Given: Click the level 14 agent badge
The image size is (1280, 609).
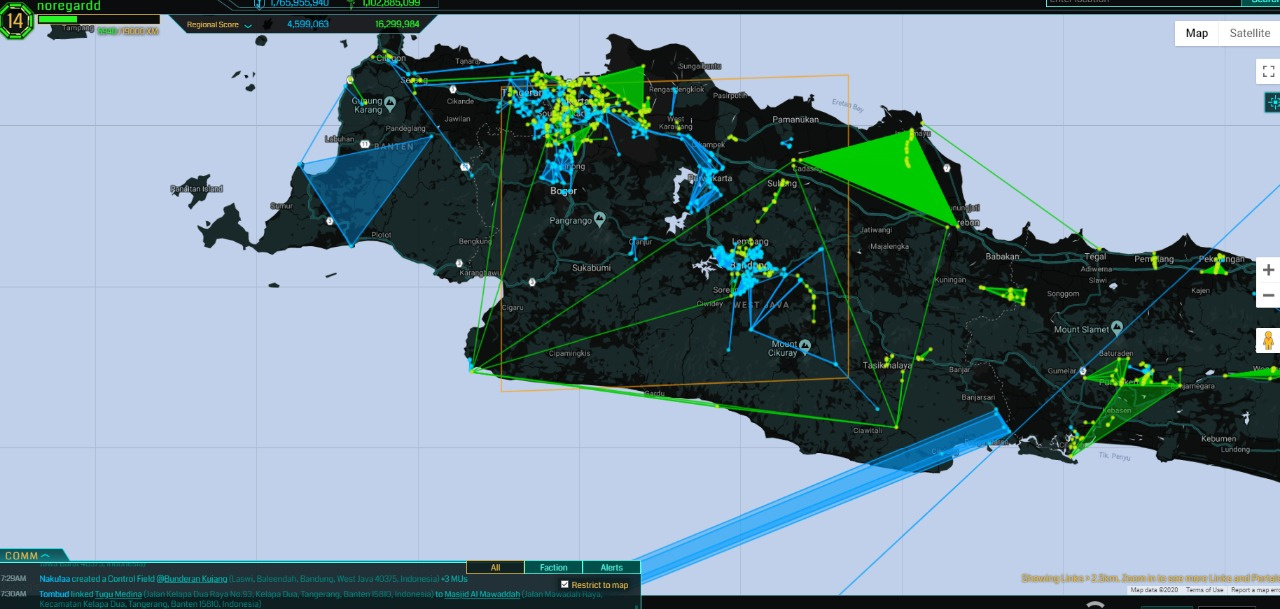Looking at the screenshot, I should tap(17, 21).
